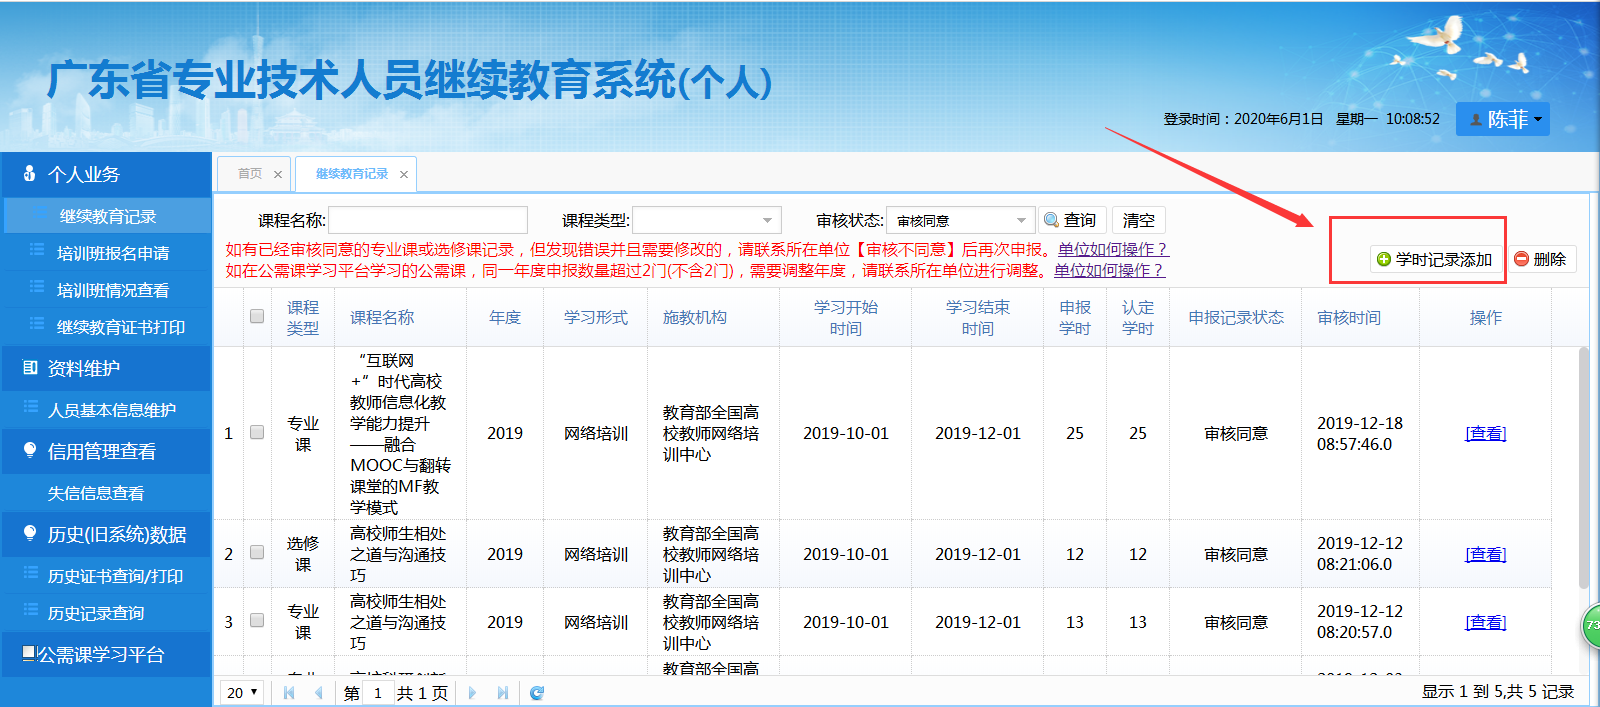
Task: Open second 单位如何操作？ help link
Action: click(1109, 270)
